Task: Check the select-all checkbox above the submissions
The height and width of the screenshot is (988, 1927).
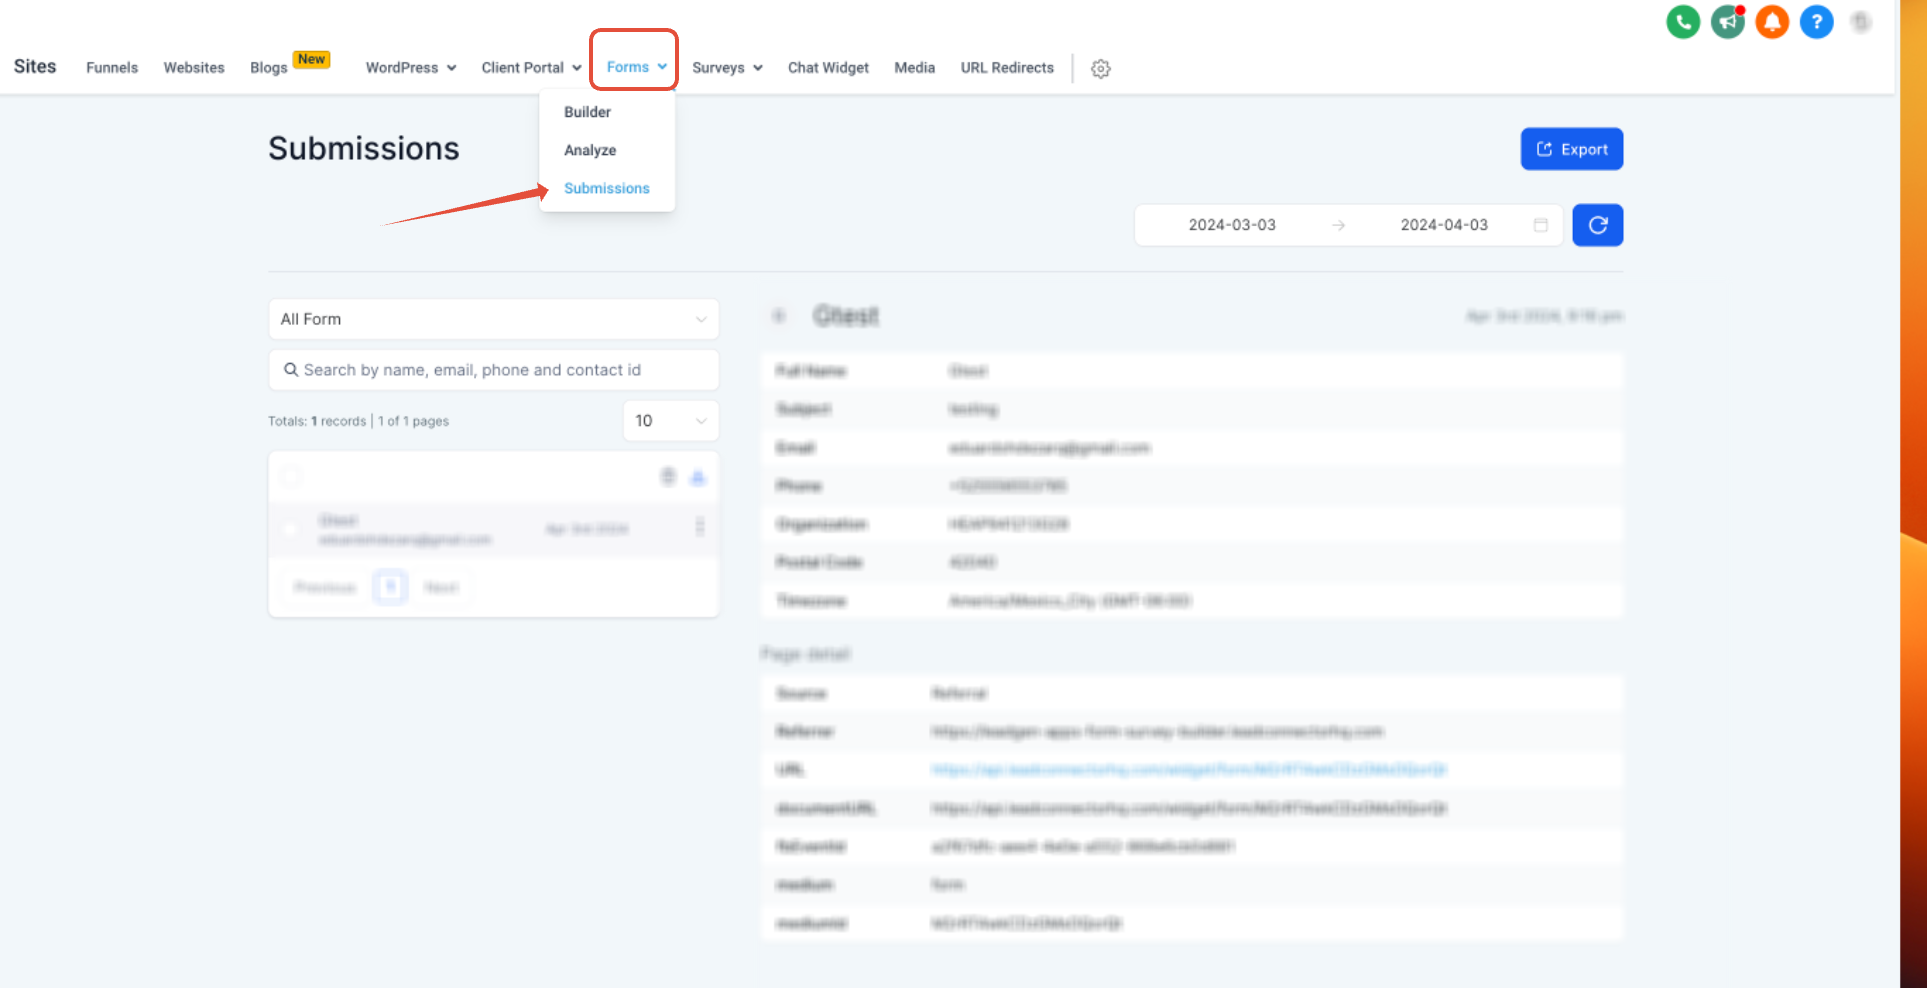Action: click(x=291, y=477)
